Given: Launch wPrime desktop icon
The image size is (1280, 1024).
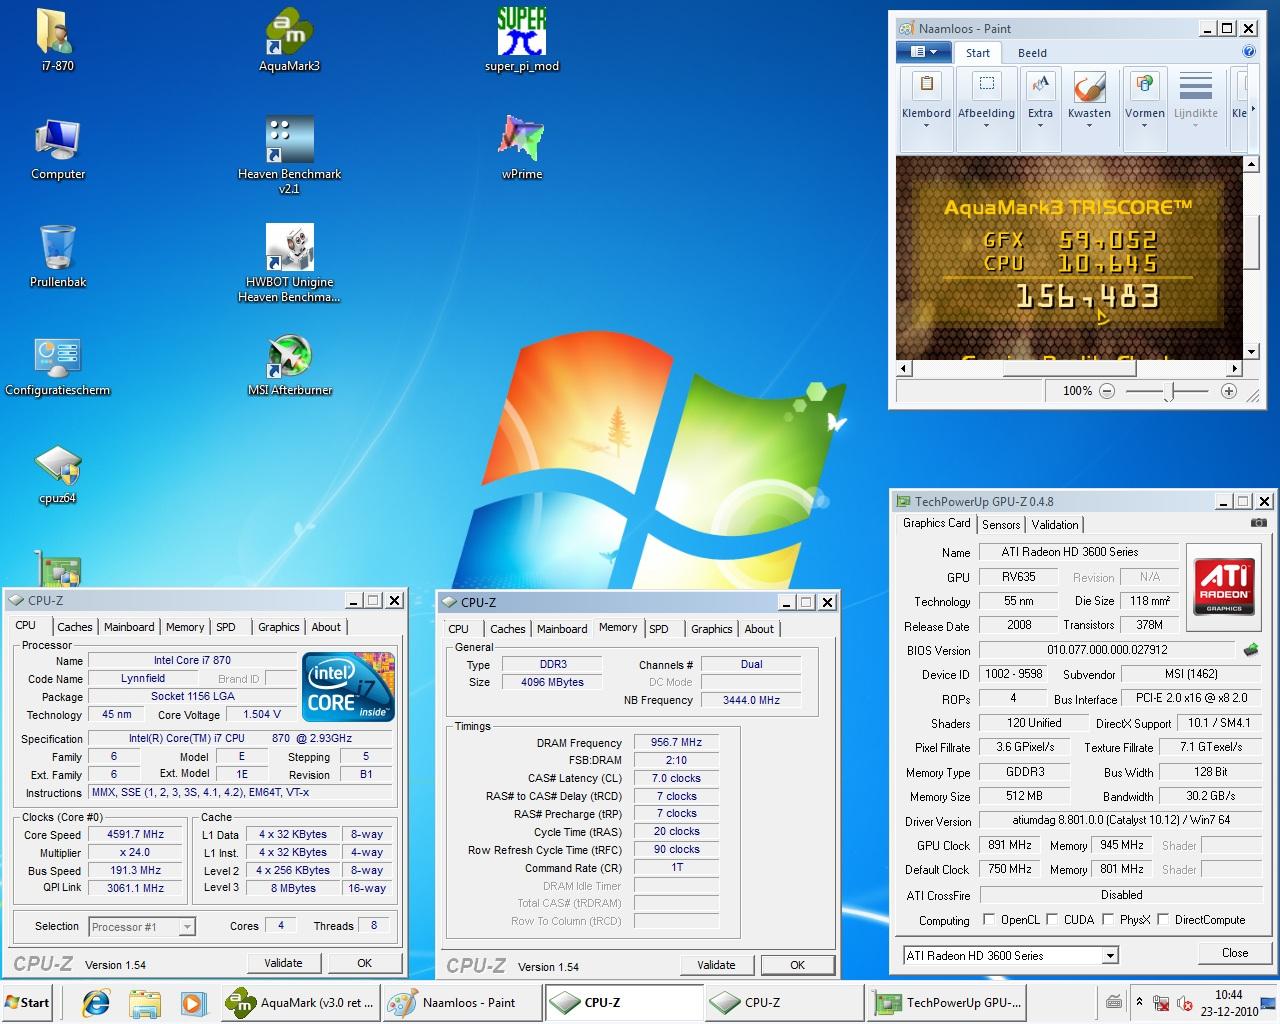Looking at the screenshot, I should 521,148.
